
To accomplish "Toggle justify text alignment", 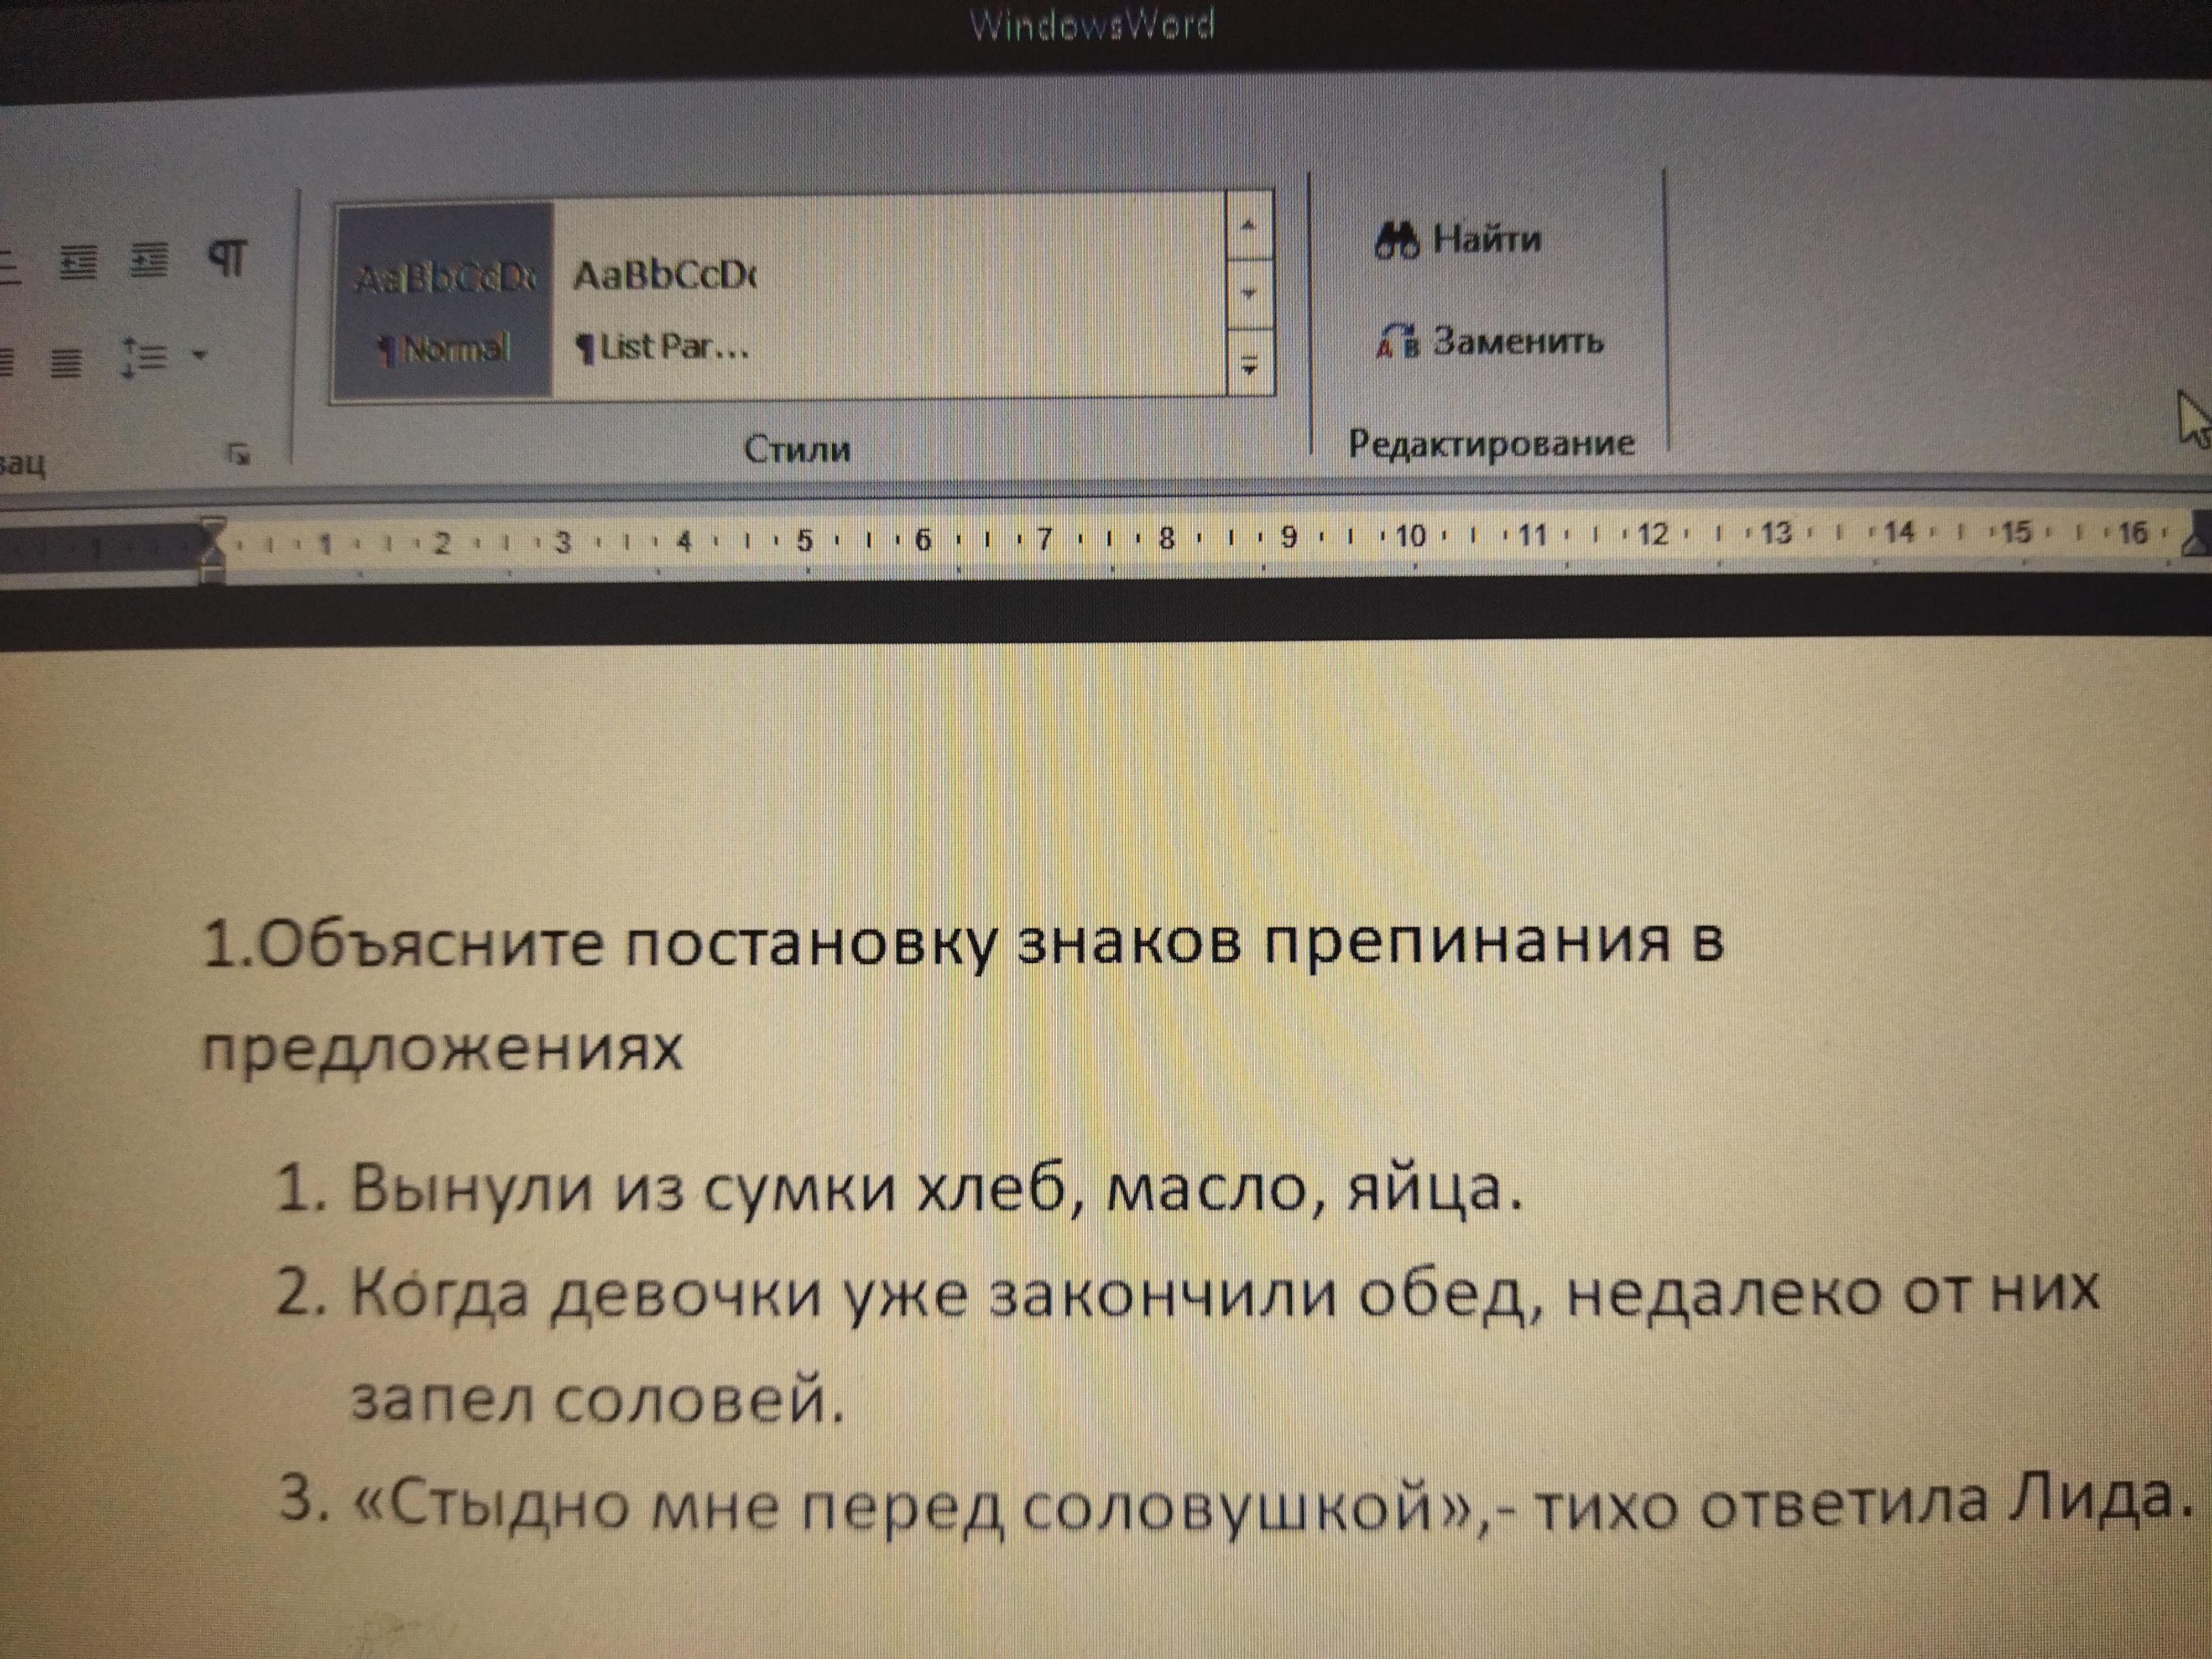I will click(66, 361).
